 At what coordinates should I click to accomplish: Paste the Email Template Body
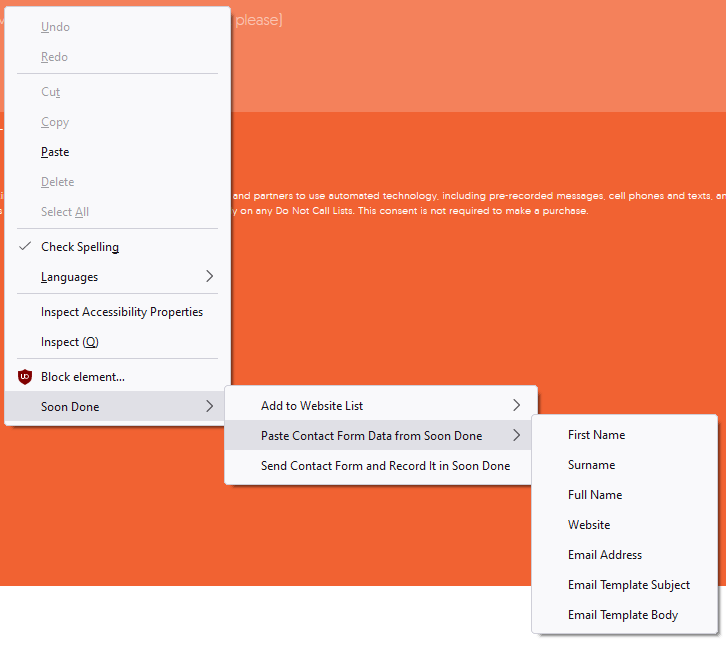pyautogui.click(x=625, y=615)
